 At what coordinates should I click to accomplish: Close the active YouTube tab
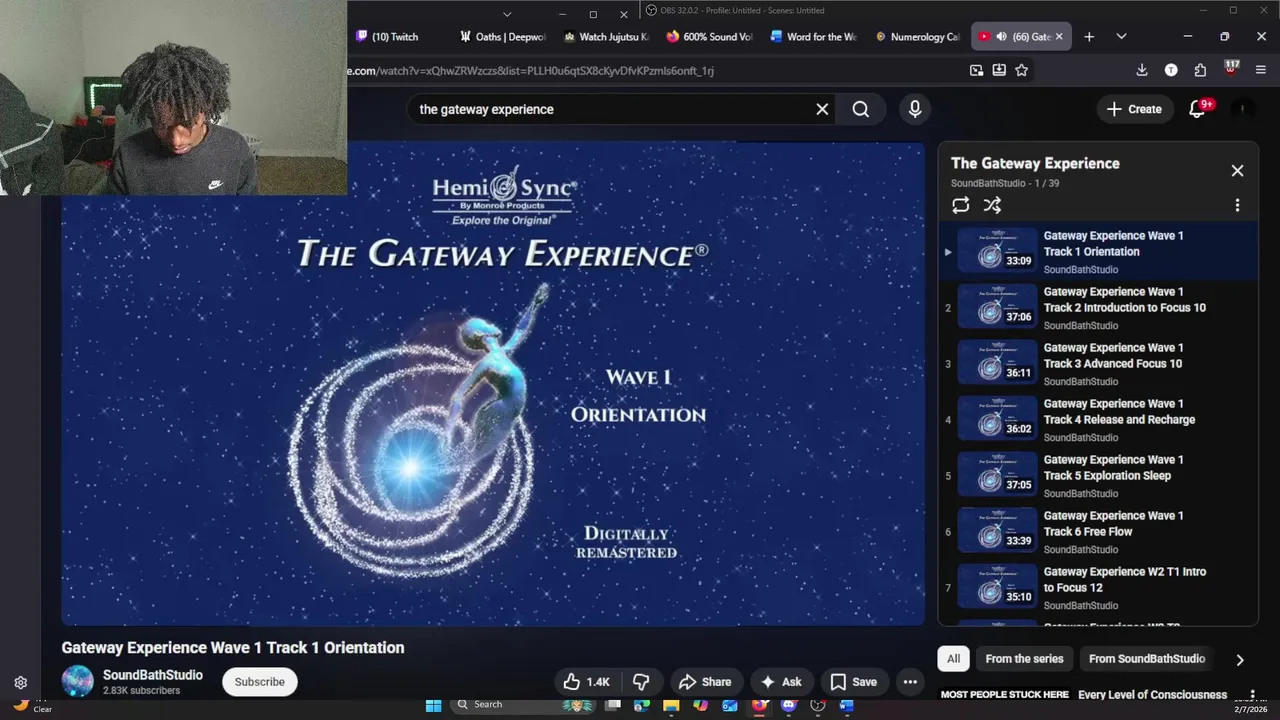[x=1059, y=37]
